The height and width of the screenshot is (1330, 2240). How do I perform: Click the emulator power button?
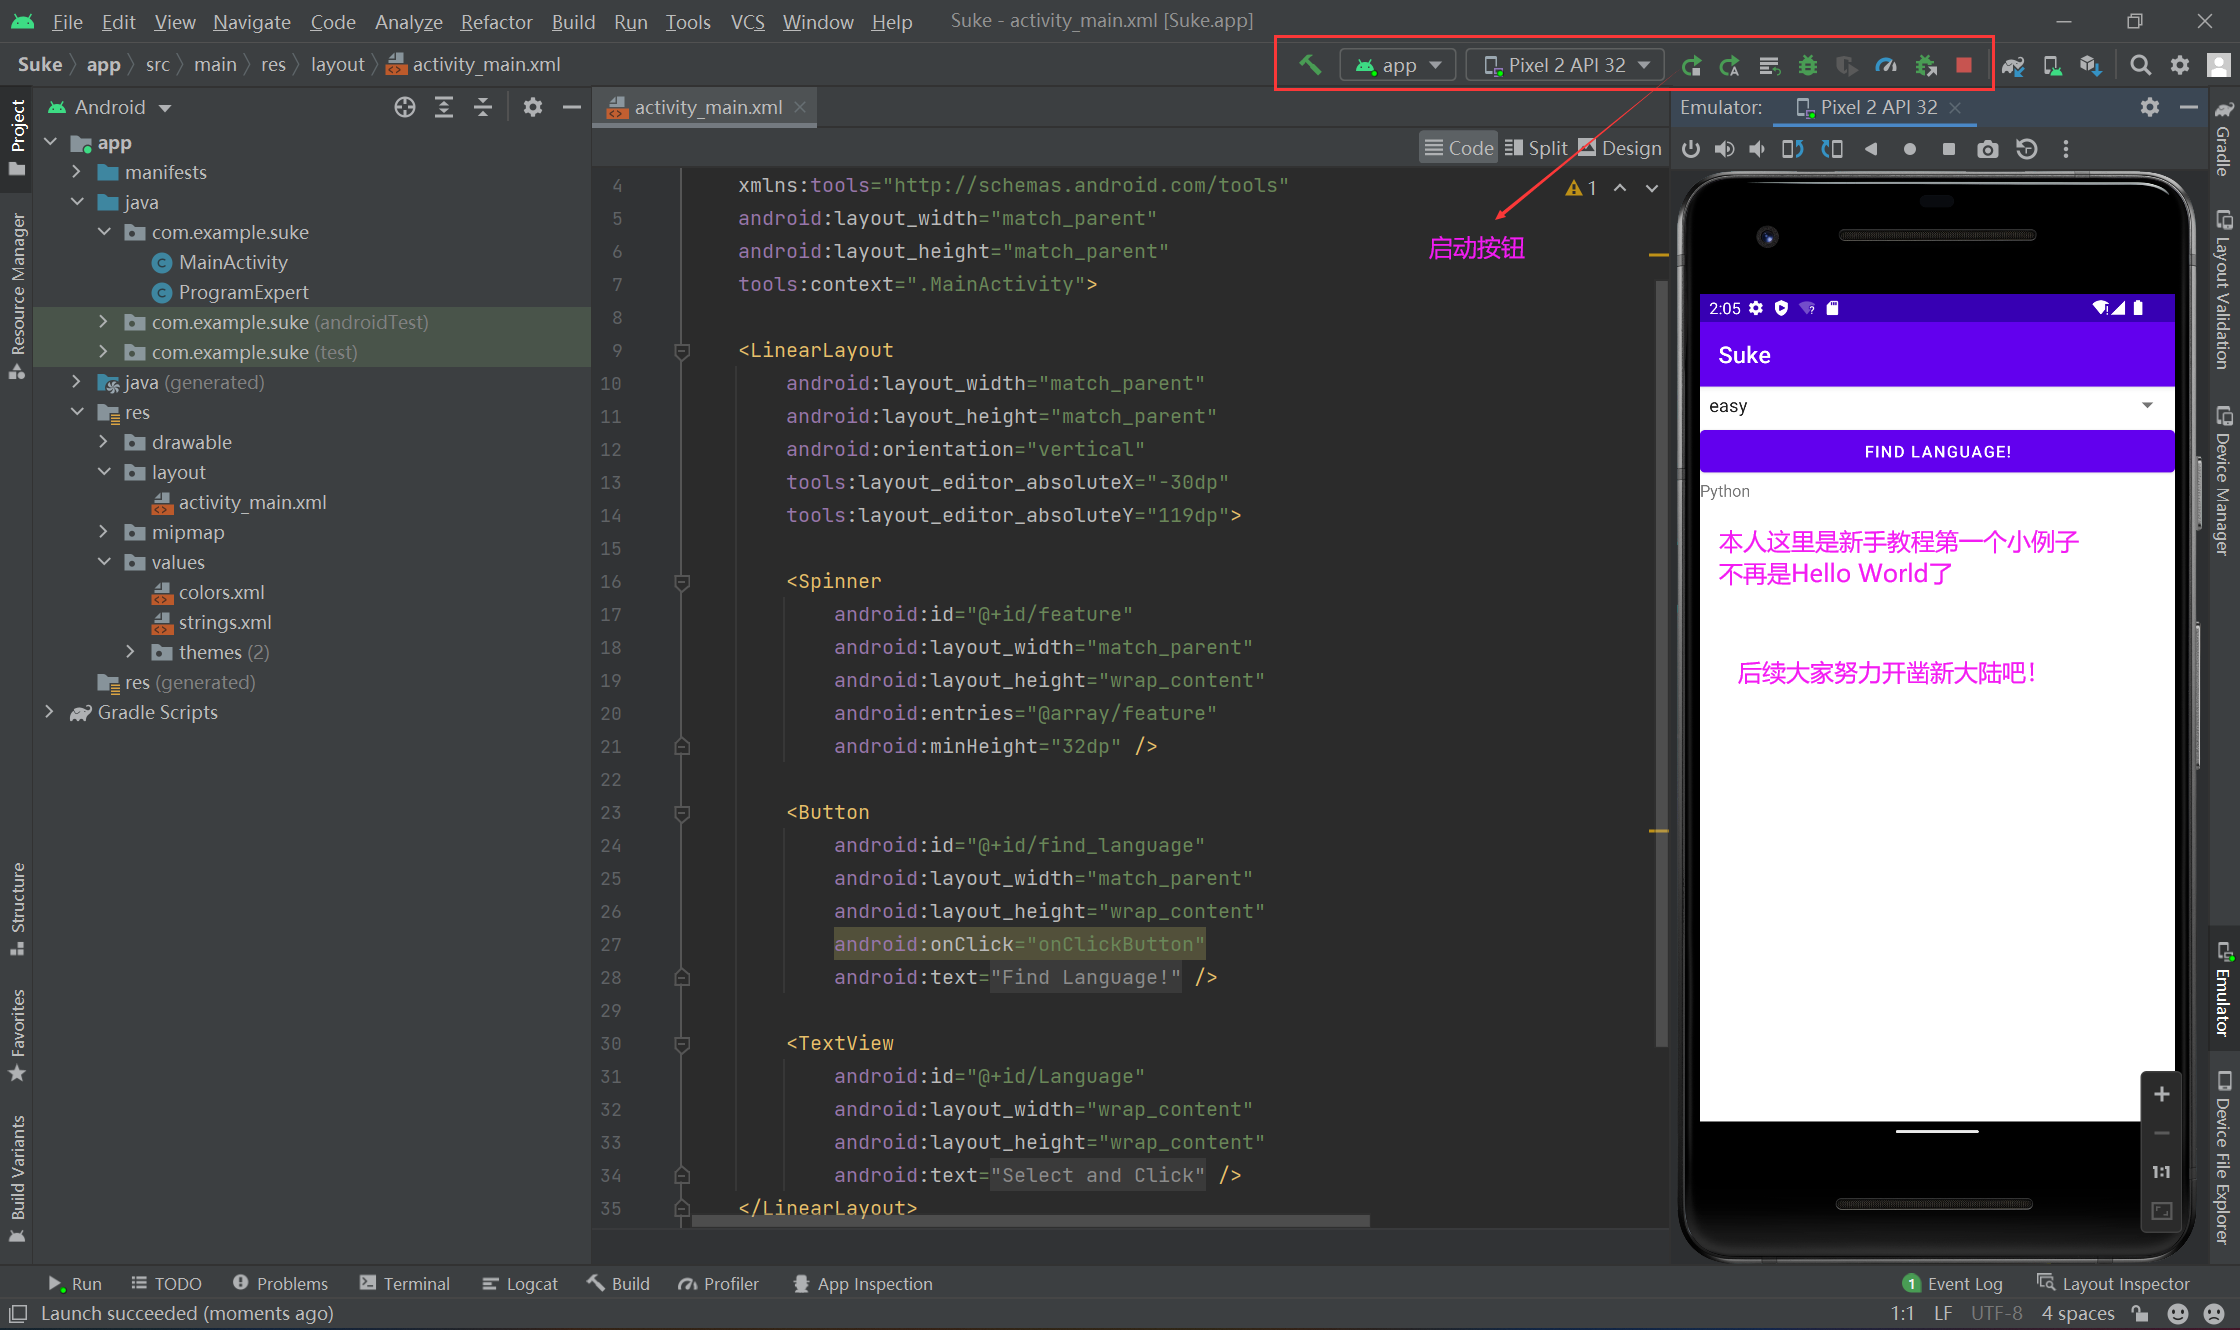click(x=1691, y=148)
